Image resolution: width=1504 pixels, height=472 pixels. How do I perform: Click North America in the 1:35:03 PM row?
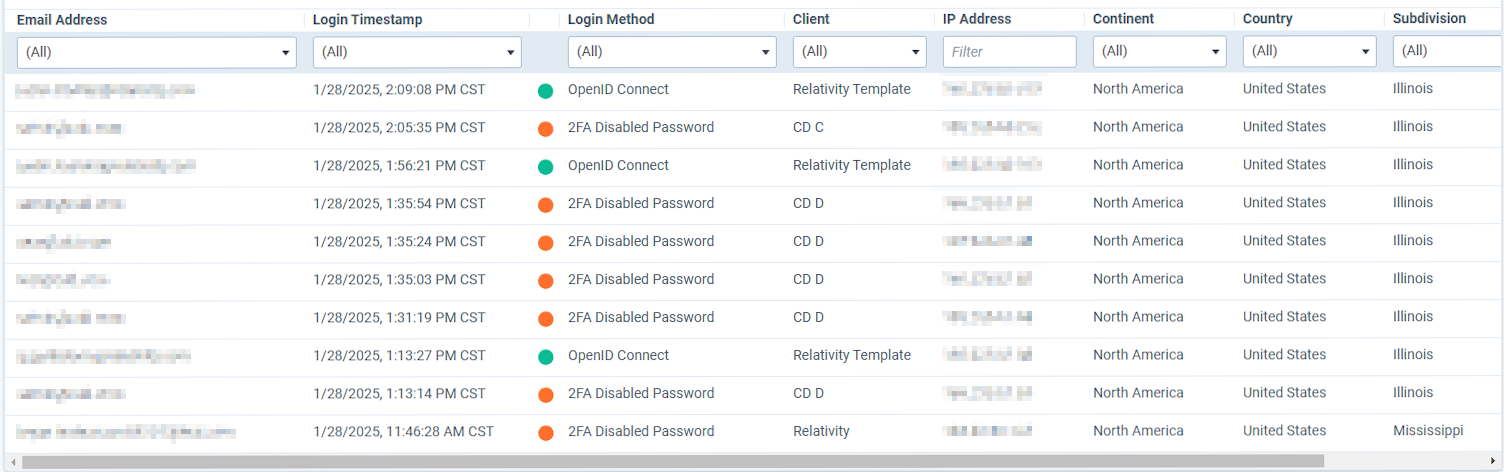point(1138,279)
